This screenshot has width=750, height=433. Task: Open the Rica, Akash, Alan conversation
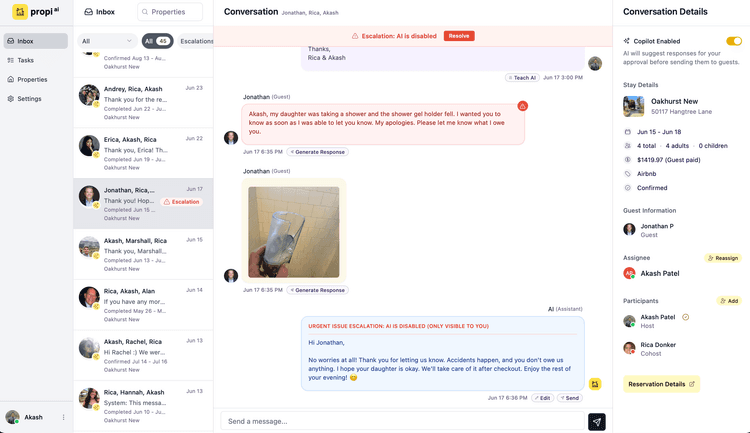(x=143, y=305)
